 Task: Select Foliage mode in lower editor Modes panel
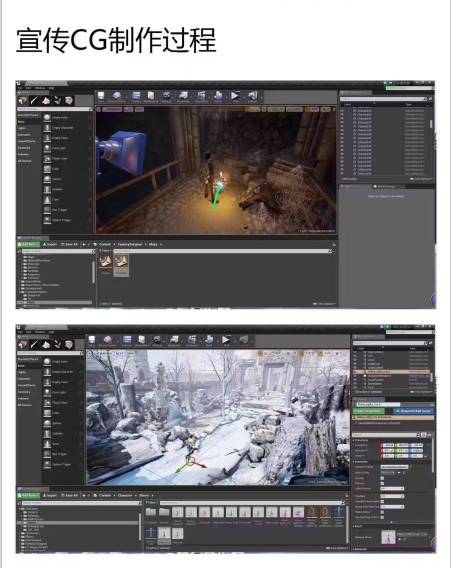(58, 344)
